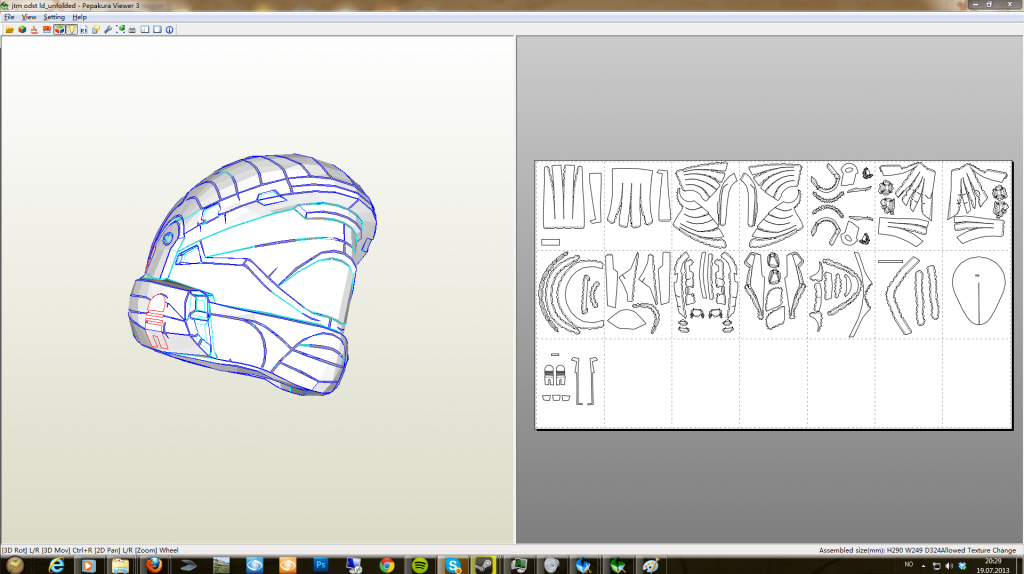The width and height of the screenshot is (1024, 574).
Task: Open the File menu
Action: [9, 17]
